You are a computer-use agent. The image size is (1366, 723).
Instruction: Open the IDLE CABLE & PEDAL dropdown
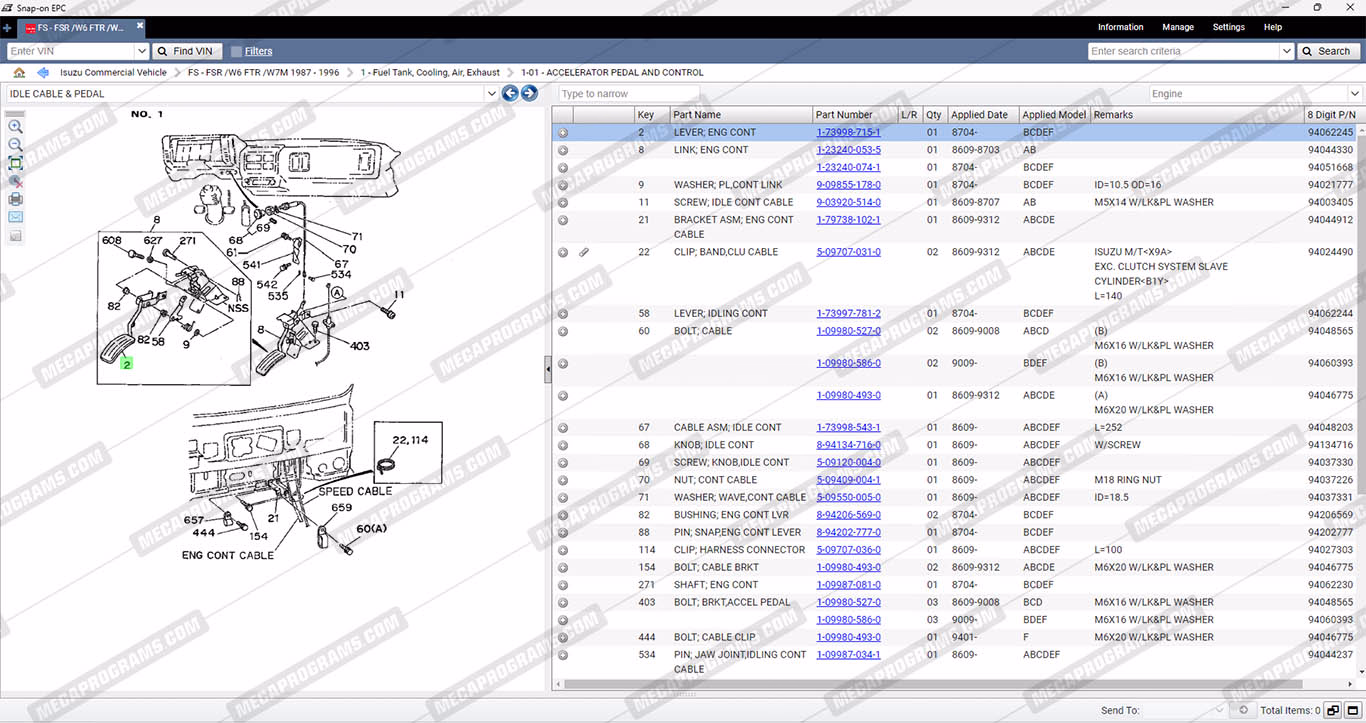490,94
